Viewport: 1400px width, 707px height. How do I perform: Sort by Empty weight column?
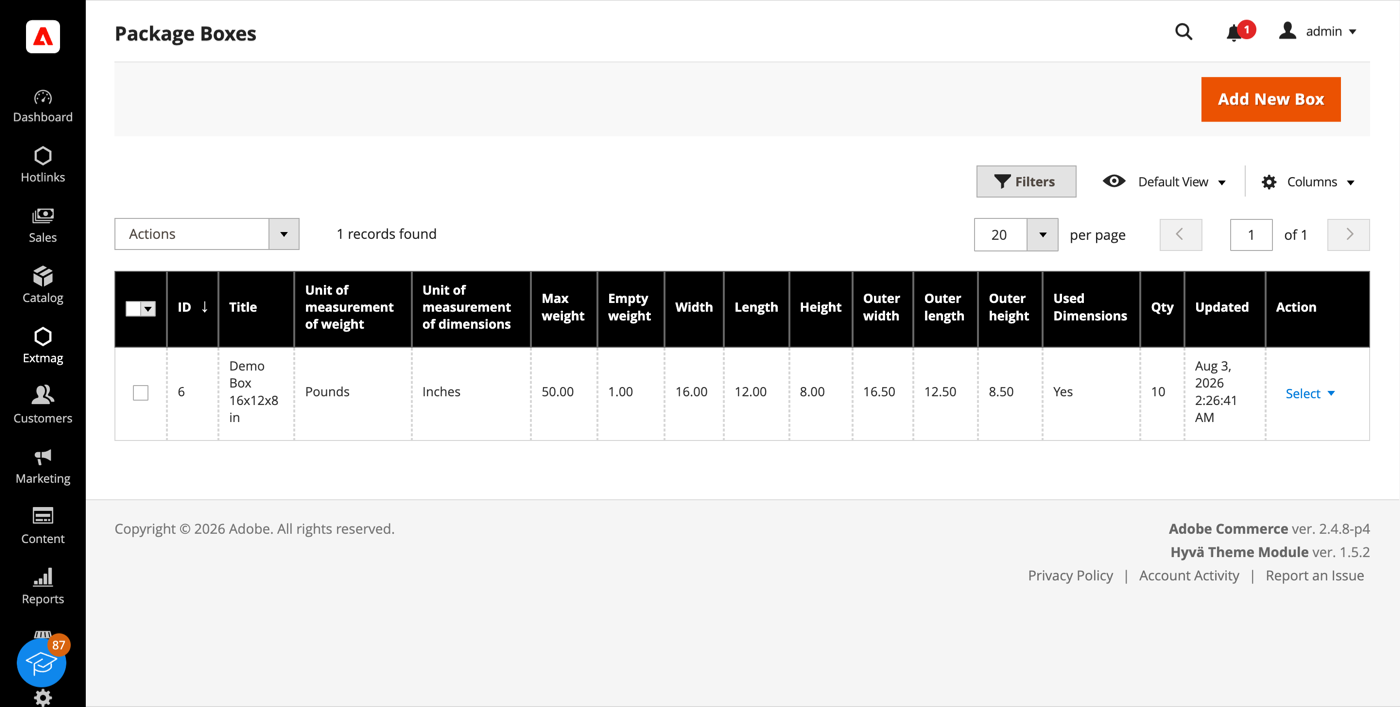coord(631,308)
